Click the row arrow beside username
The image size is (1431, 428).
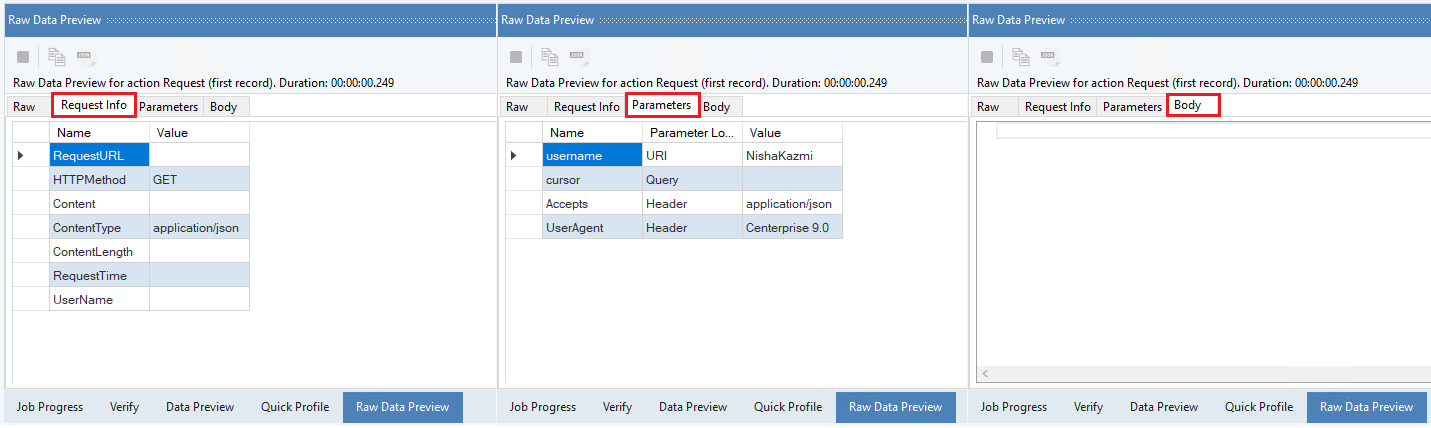click(514, 155)
